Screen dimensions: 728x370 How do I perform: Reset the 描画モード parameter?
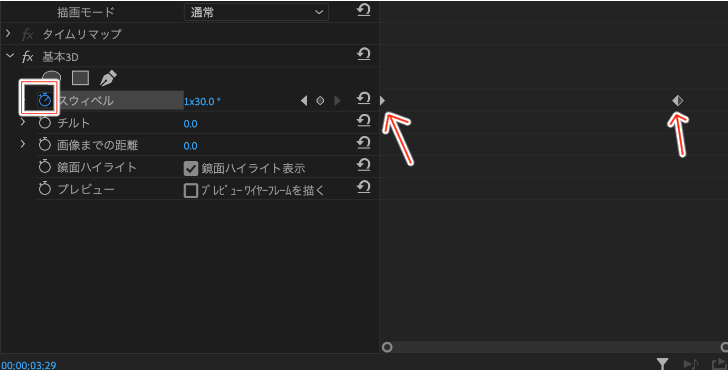(x=364, y=10)
